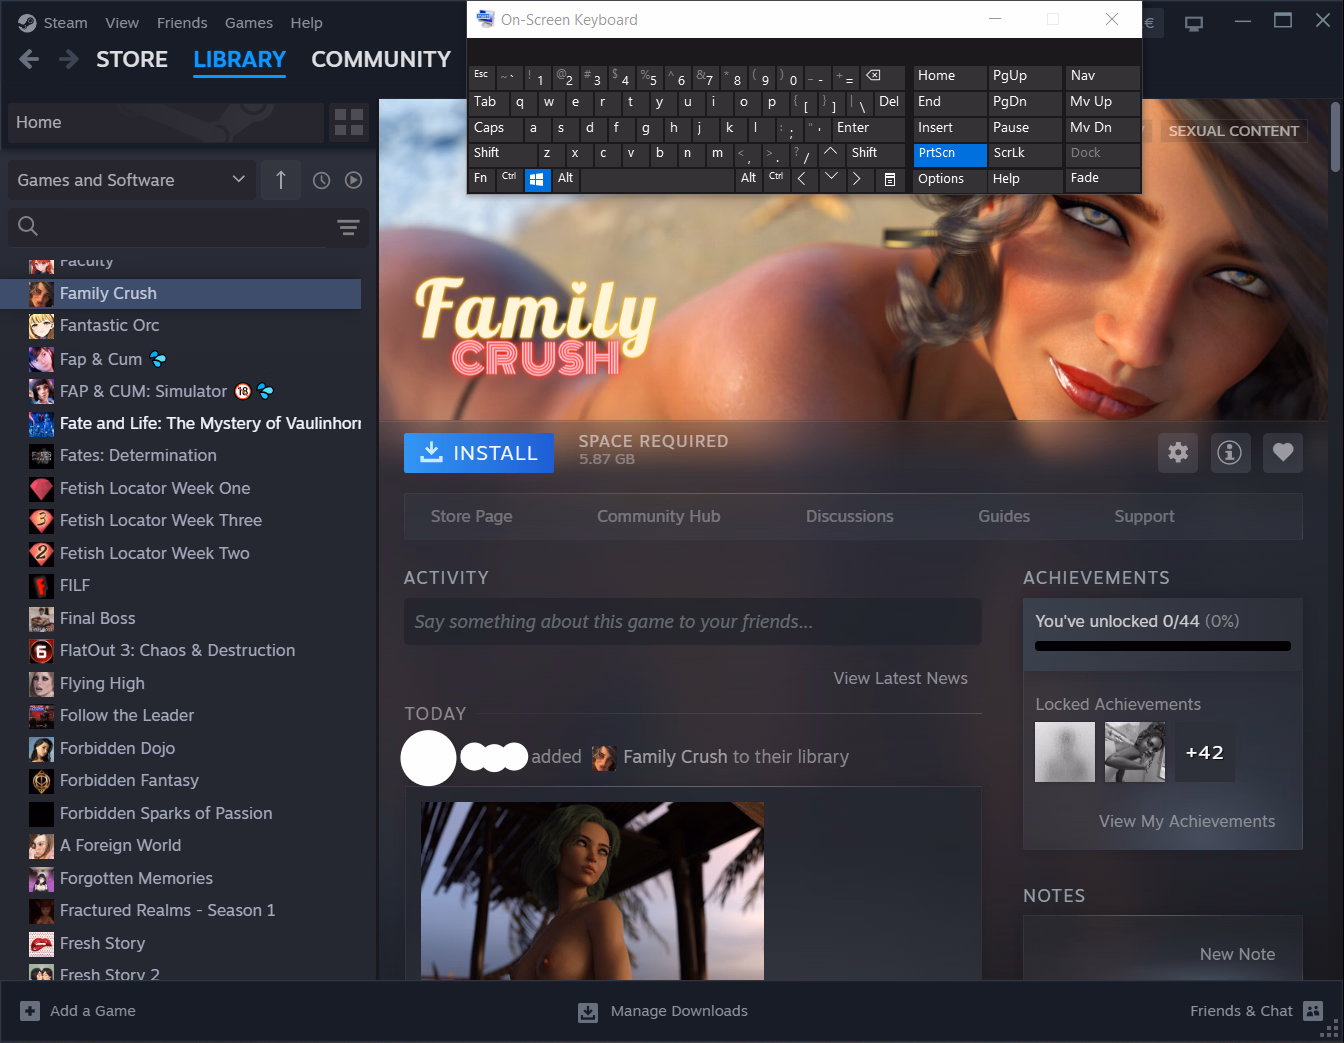
Task: Toggle Caps key on On-Screen Keyboard
Action: 494,128
